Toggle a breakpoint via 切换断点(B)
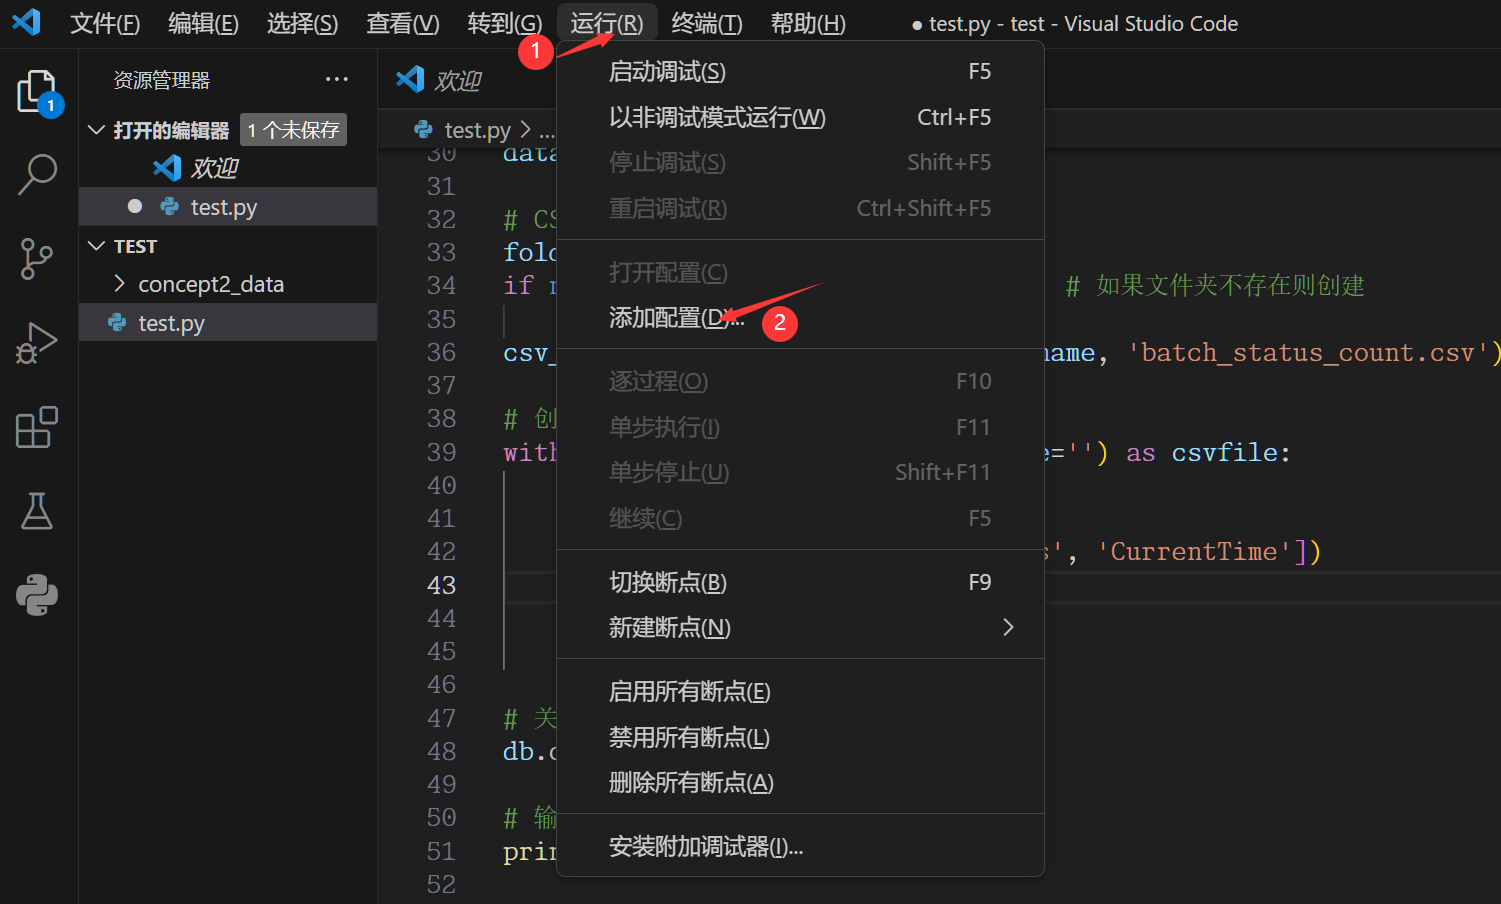1501x904 pixels. [668, 581]
